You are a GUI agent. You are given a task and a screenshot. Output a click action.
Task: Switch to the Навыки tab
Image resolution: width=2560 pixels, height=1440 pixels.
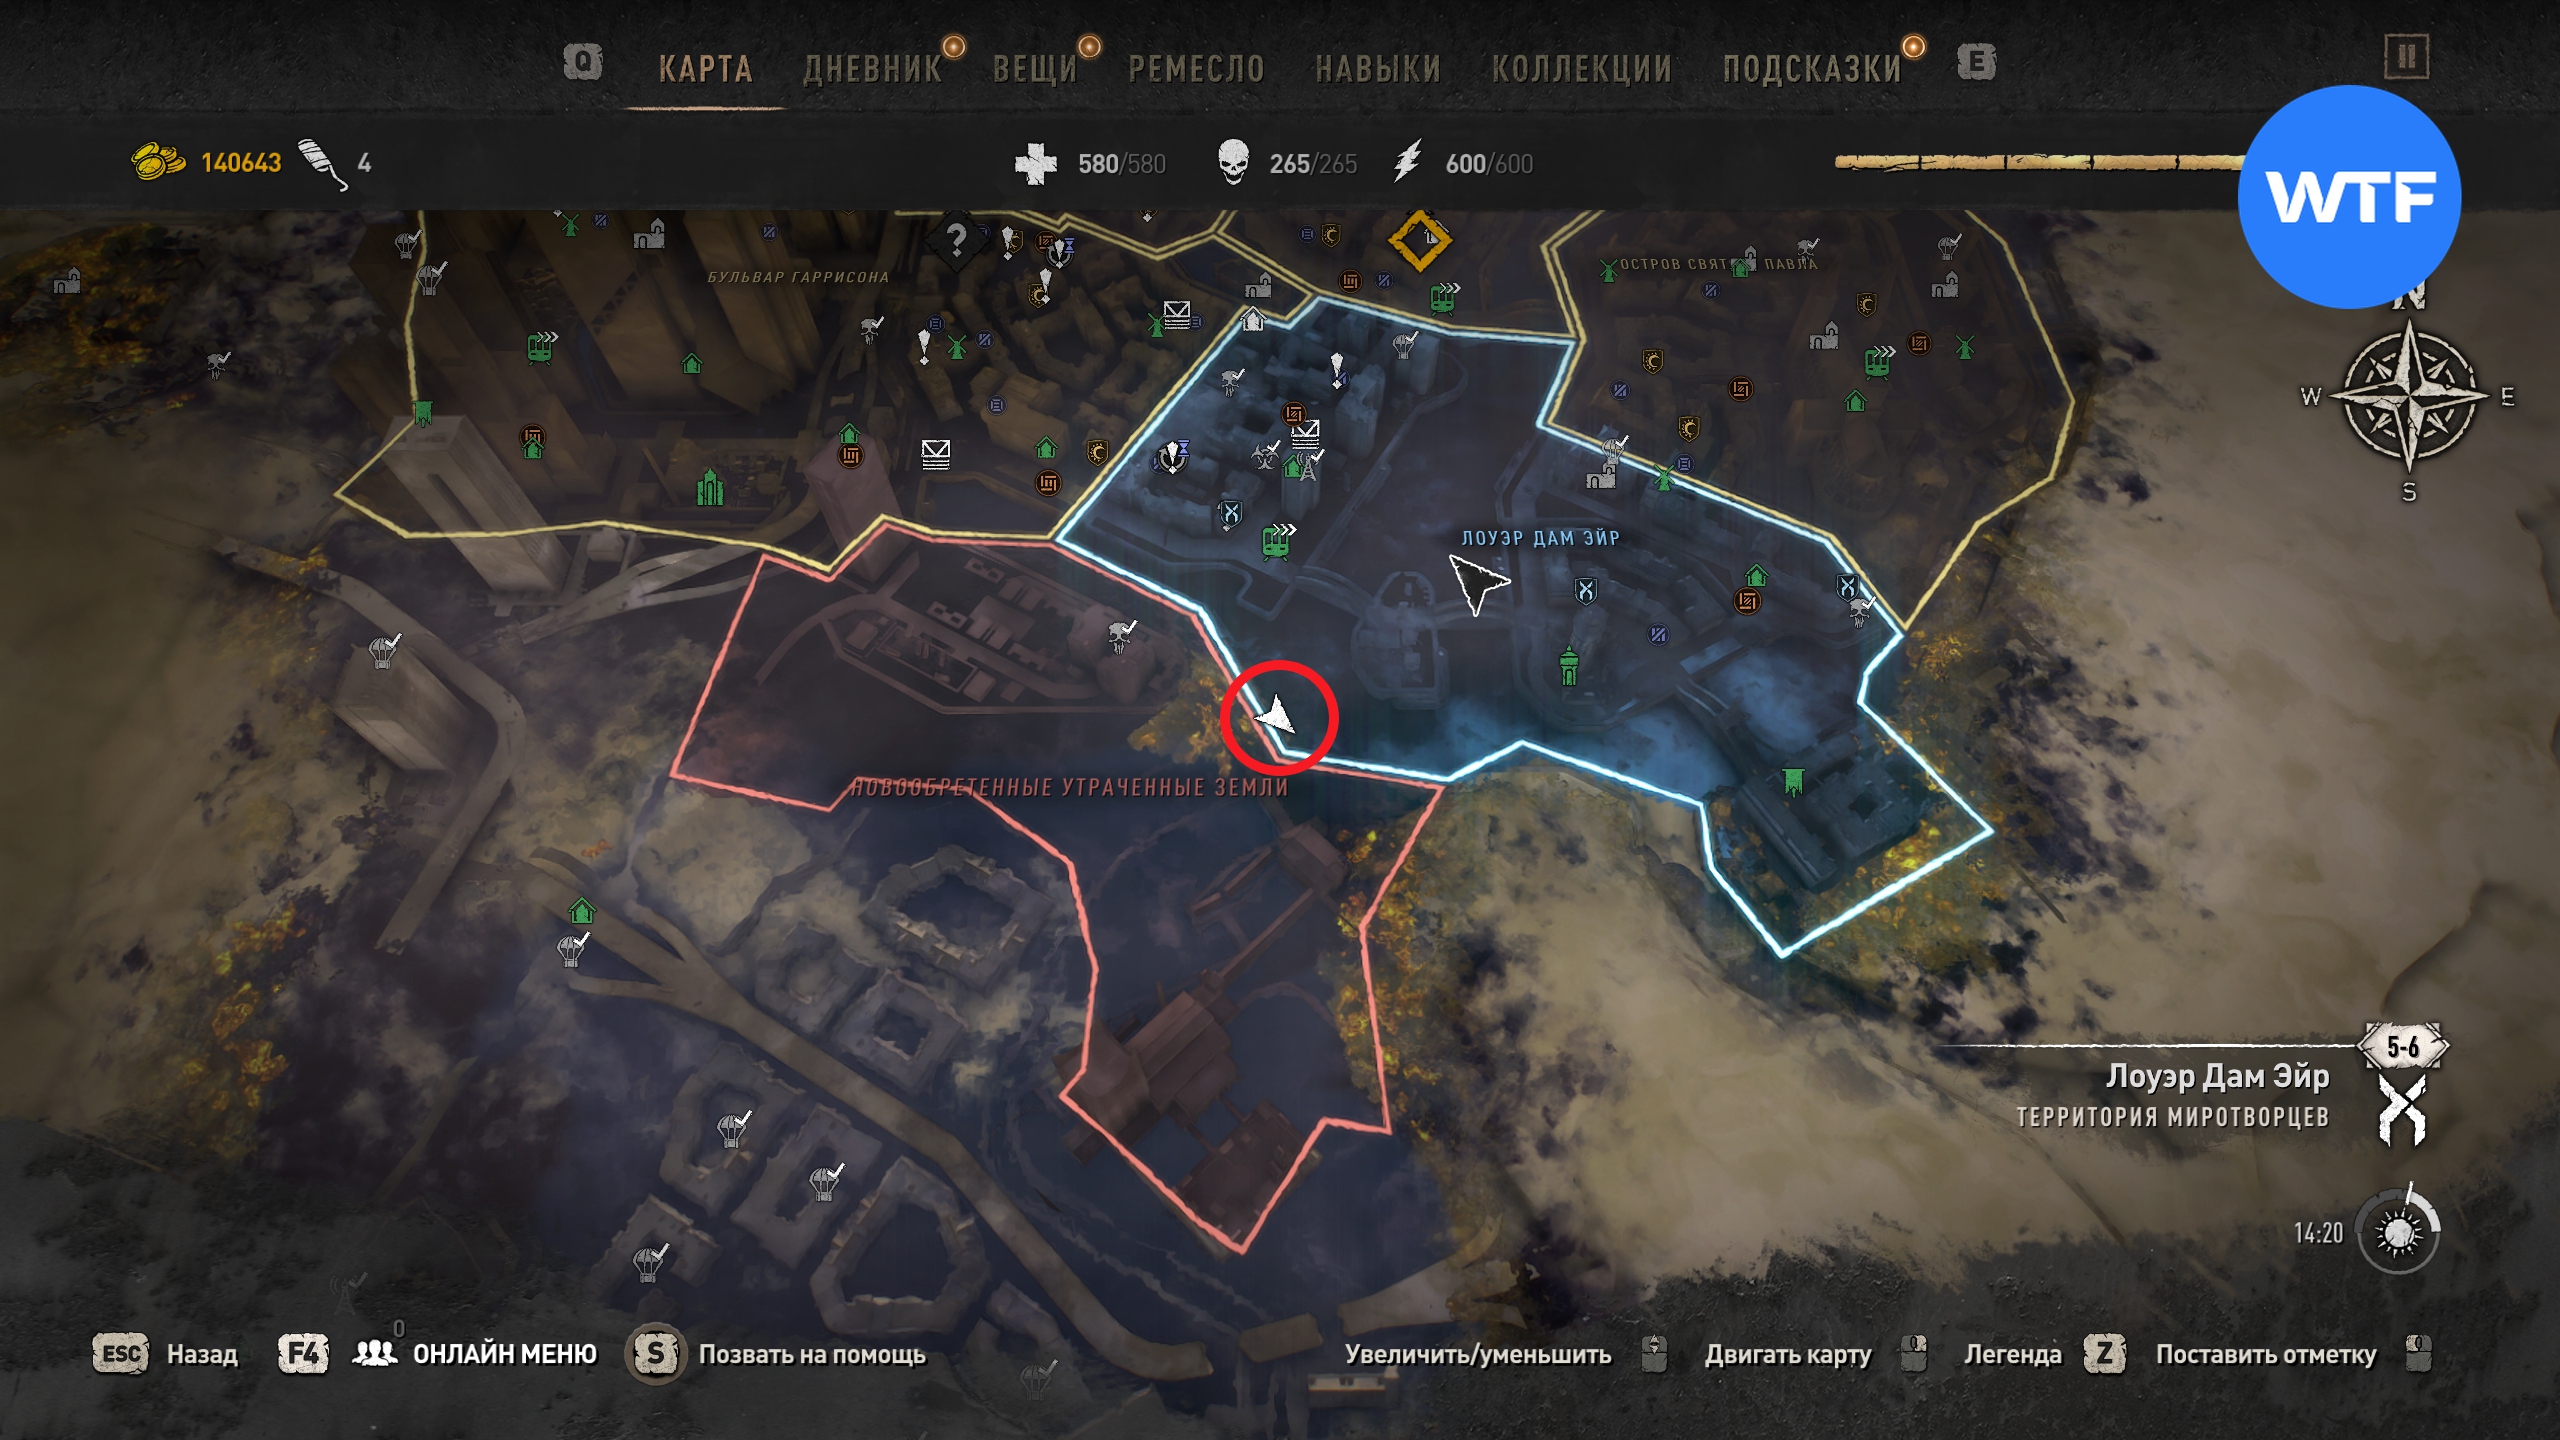click(1378, 68)
